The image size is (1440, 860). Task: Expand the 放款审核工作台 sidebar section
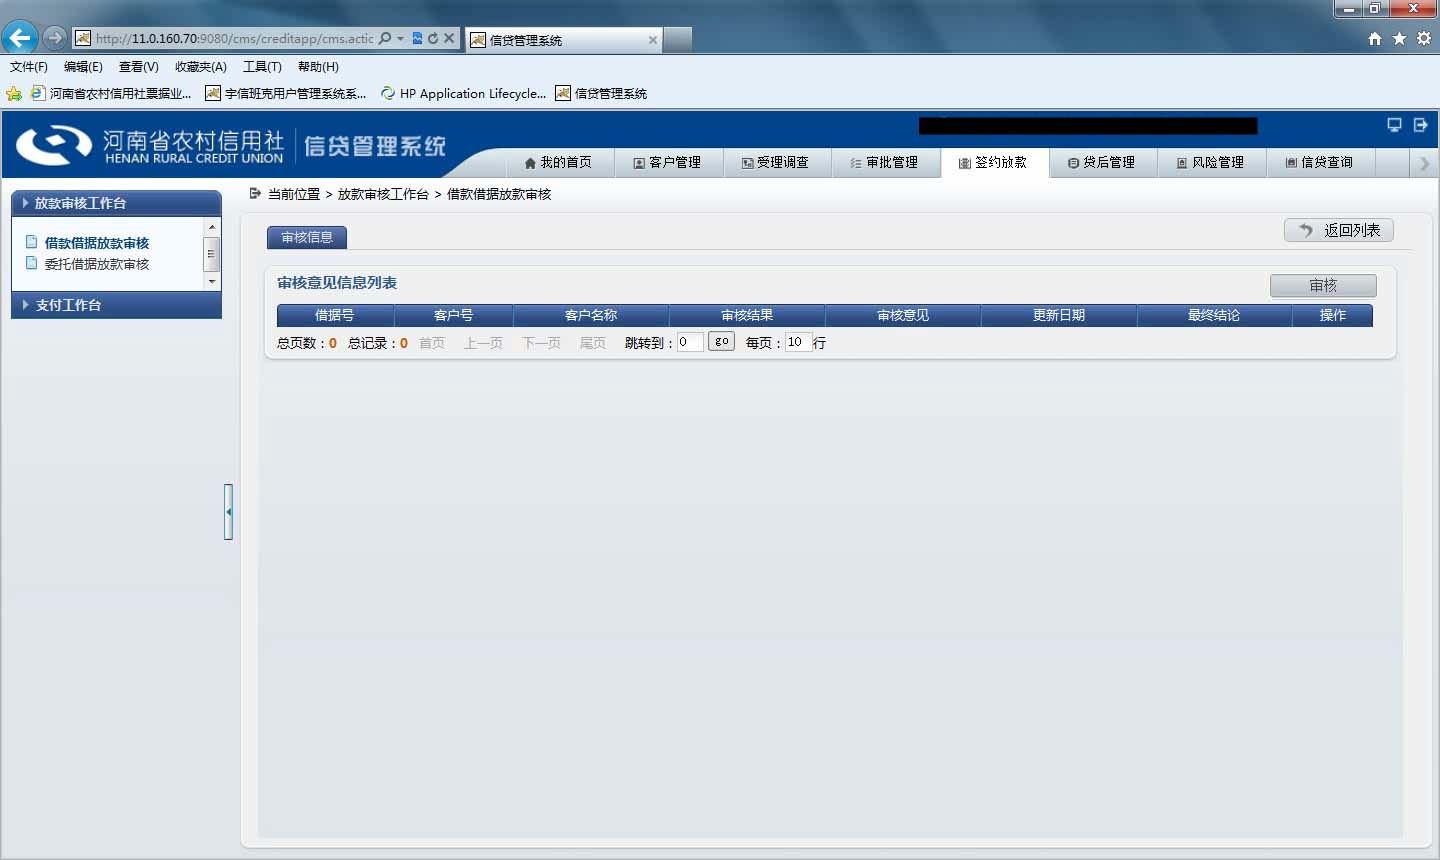[x=116, y=203]
